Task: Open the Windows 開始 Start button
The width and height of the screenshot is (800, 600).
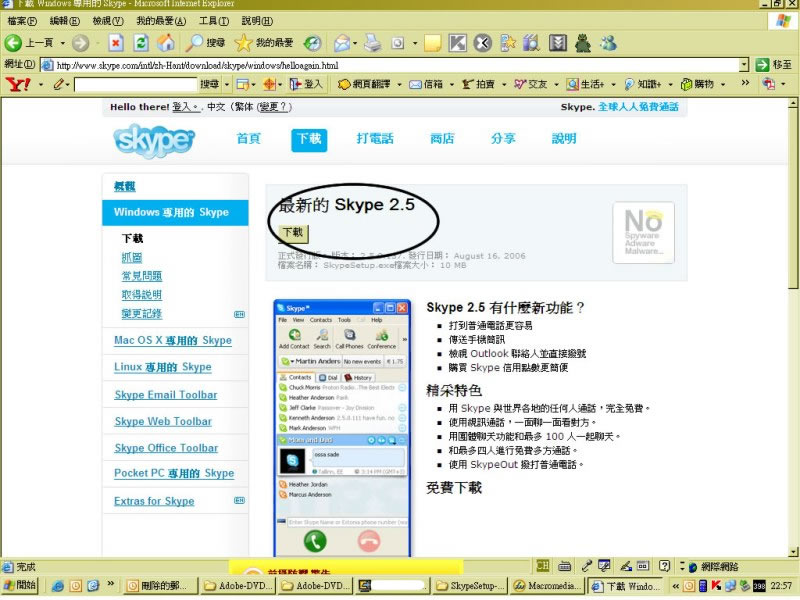Action: (x=20, y=585)
